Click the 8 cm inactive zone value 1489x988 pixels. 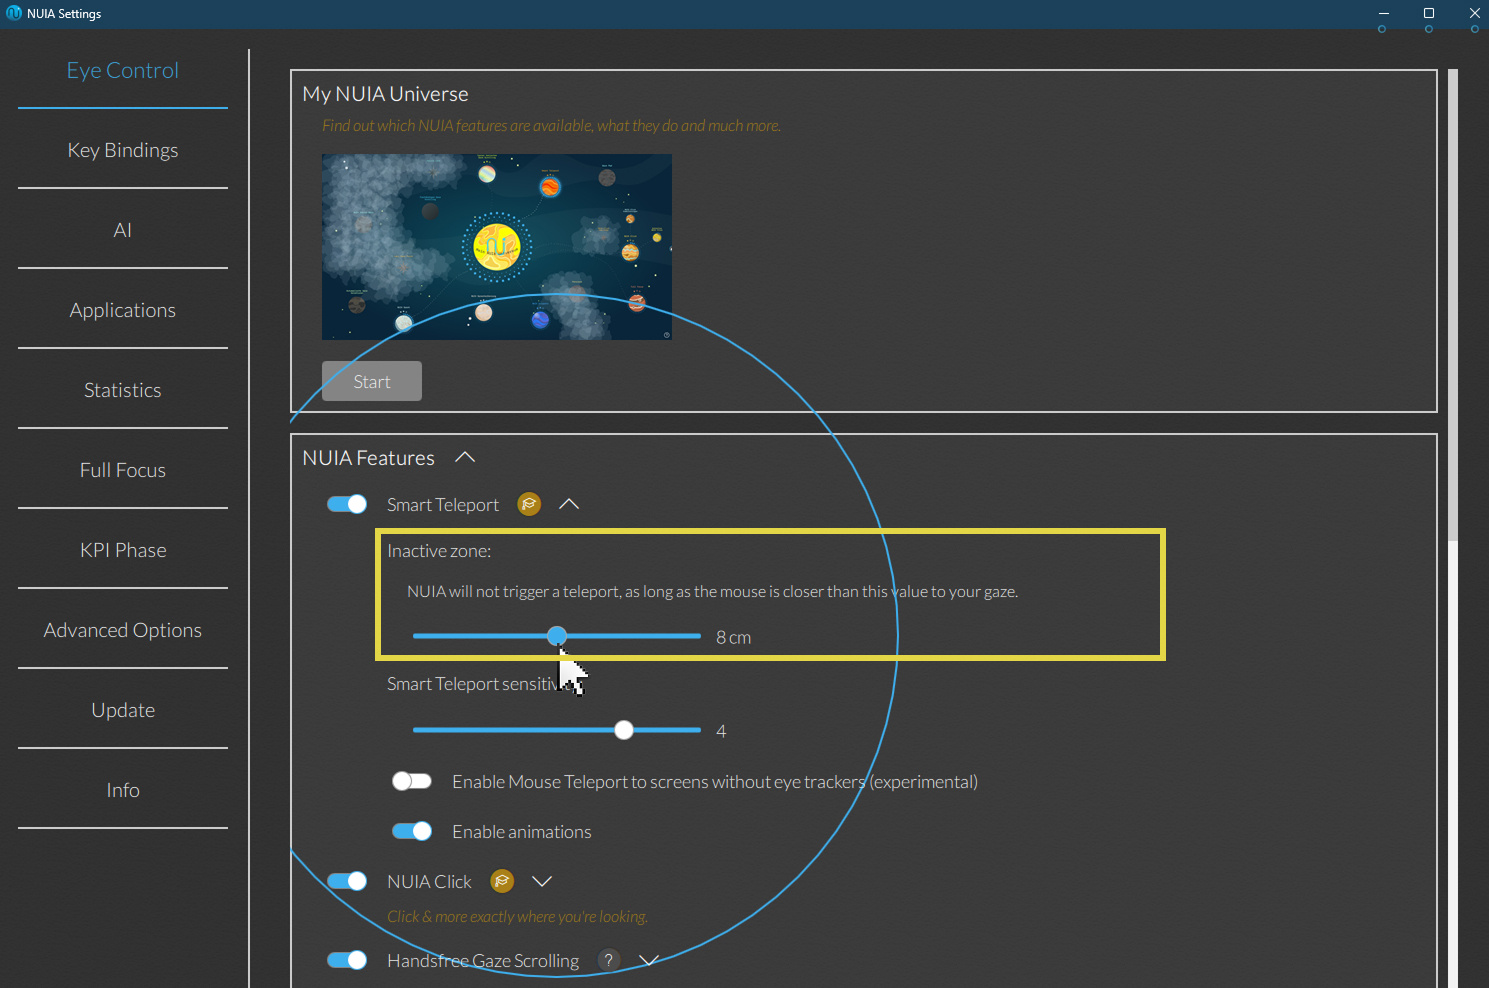pos(733,637)
